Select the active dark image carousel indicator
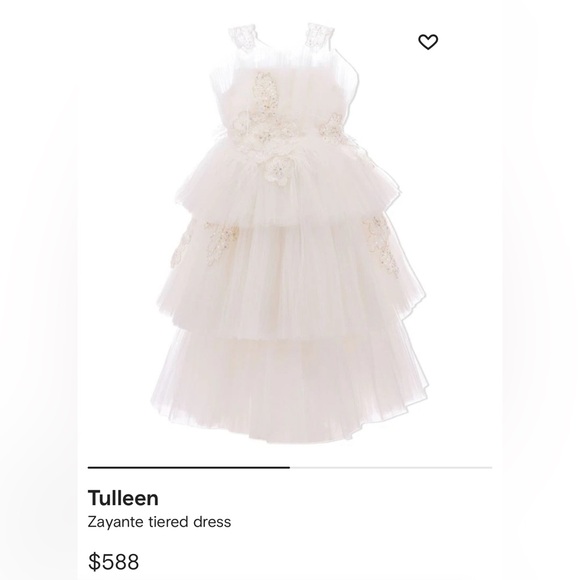 [189, 468]
